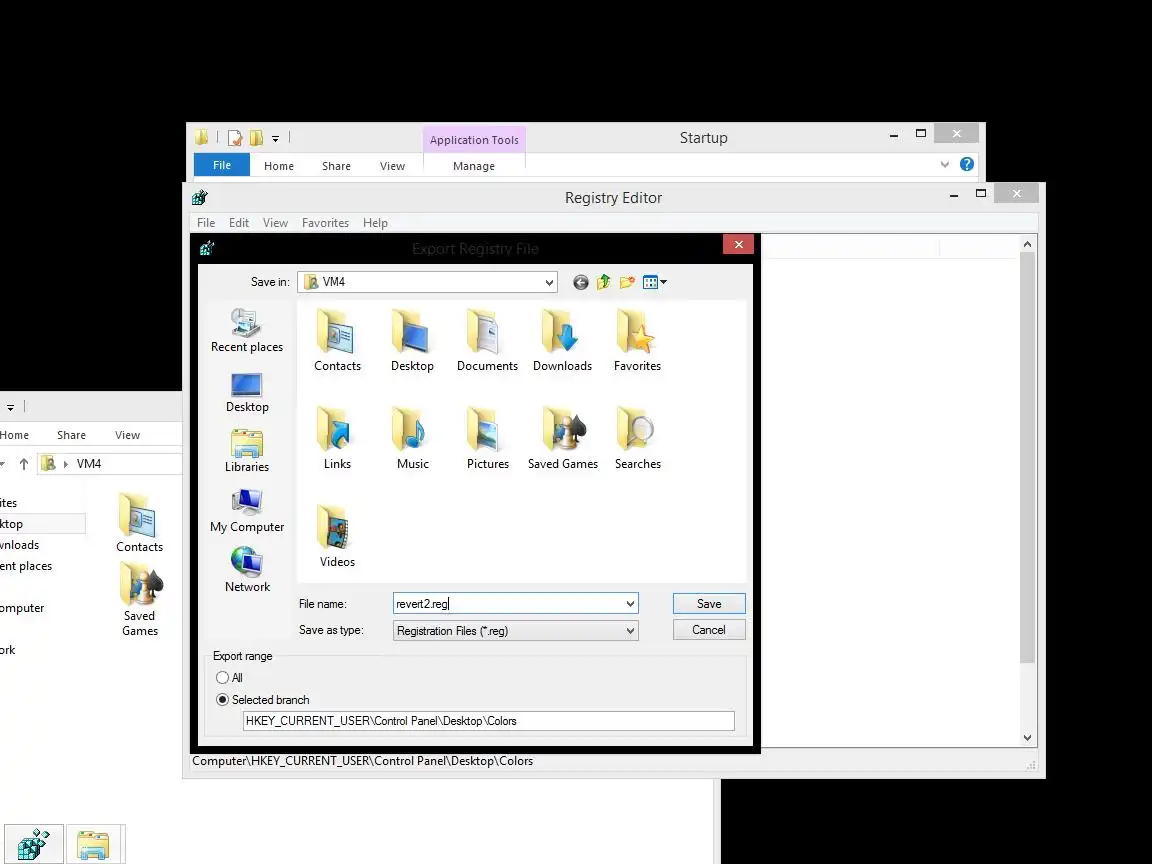Switch to the Manage tab in the Startup window
Viewport: 1152px width, 864px height.
tap(474, 166)
